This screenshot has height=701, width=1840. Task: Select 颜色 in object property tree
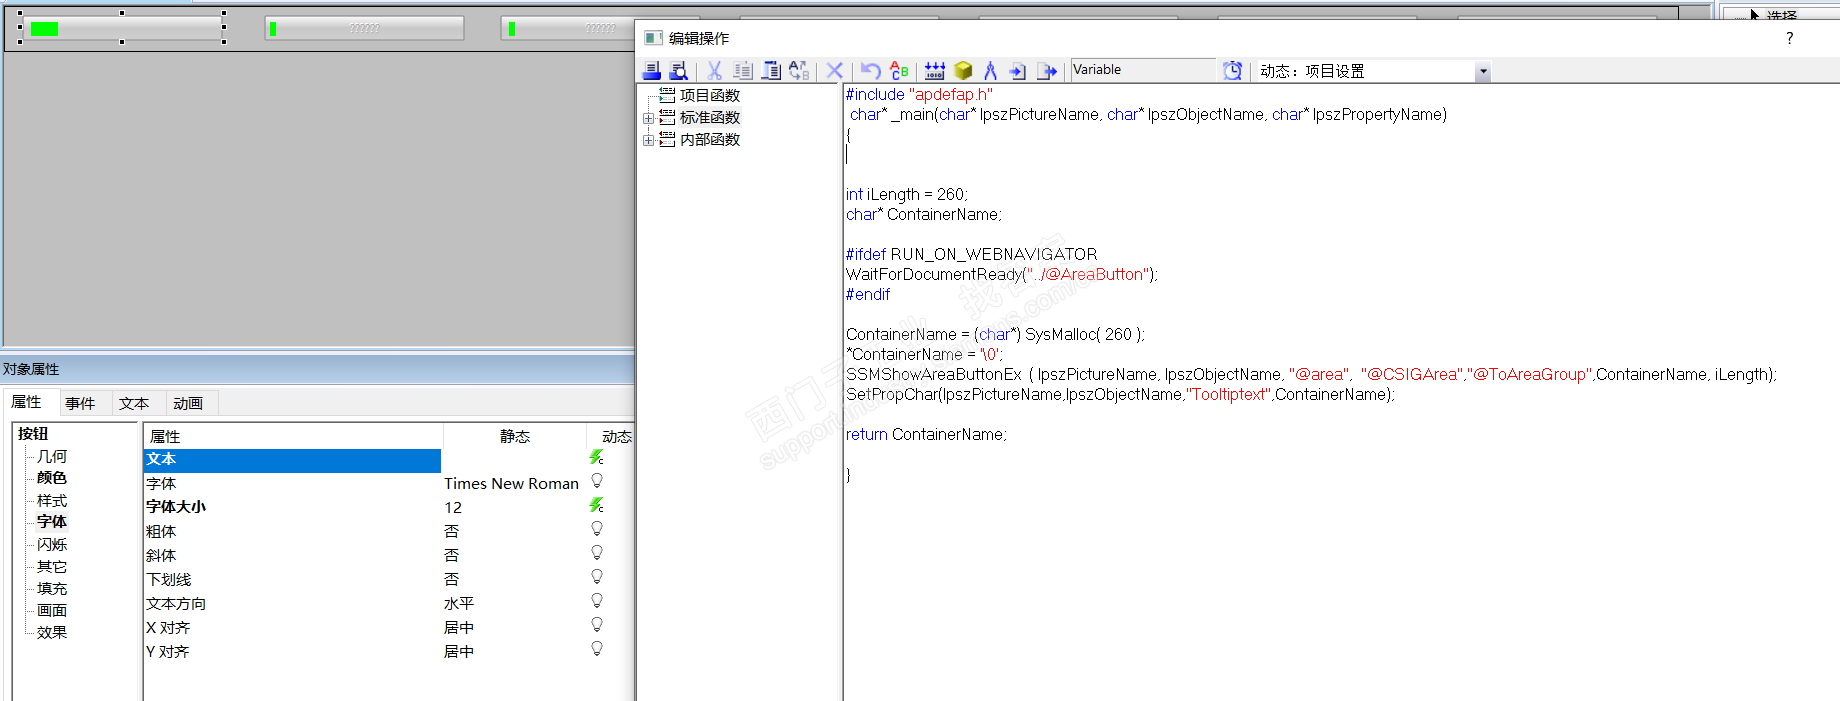click(x=52, y=478)
